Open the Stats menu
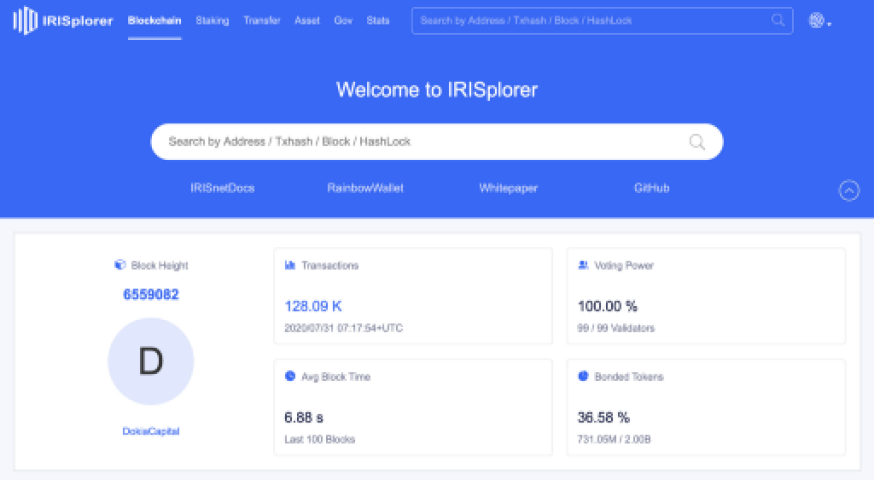The width and height of the screenshot is (874, 480). coord(378,21)
